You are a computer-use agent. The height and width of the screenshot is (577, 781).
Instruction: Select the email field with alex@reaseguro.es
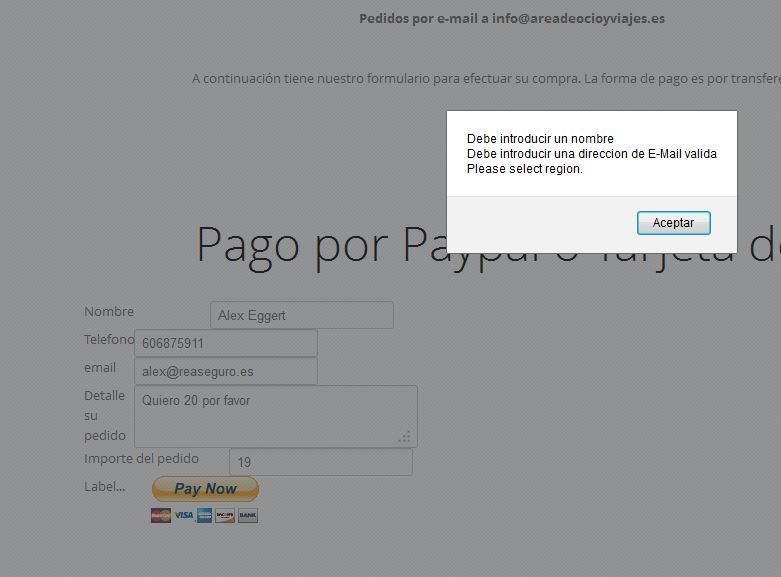pyautogui.click(x=226, y=371)
